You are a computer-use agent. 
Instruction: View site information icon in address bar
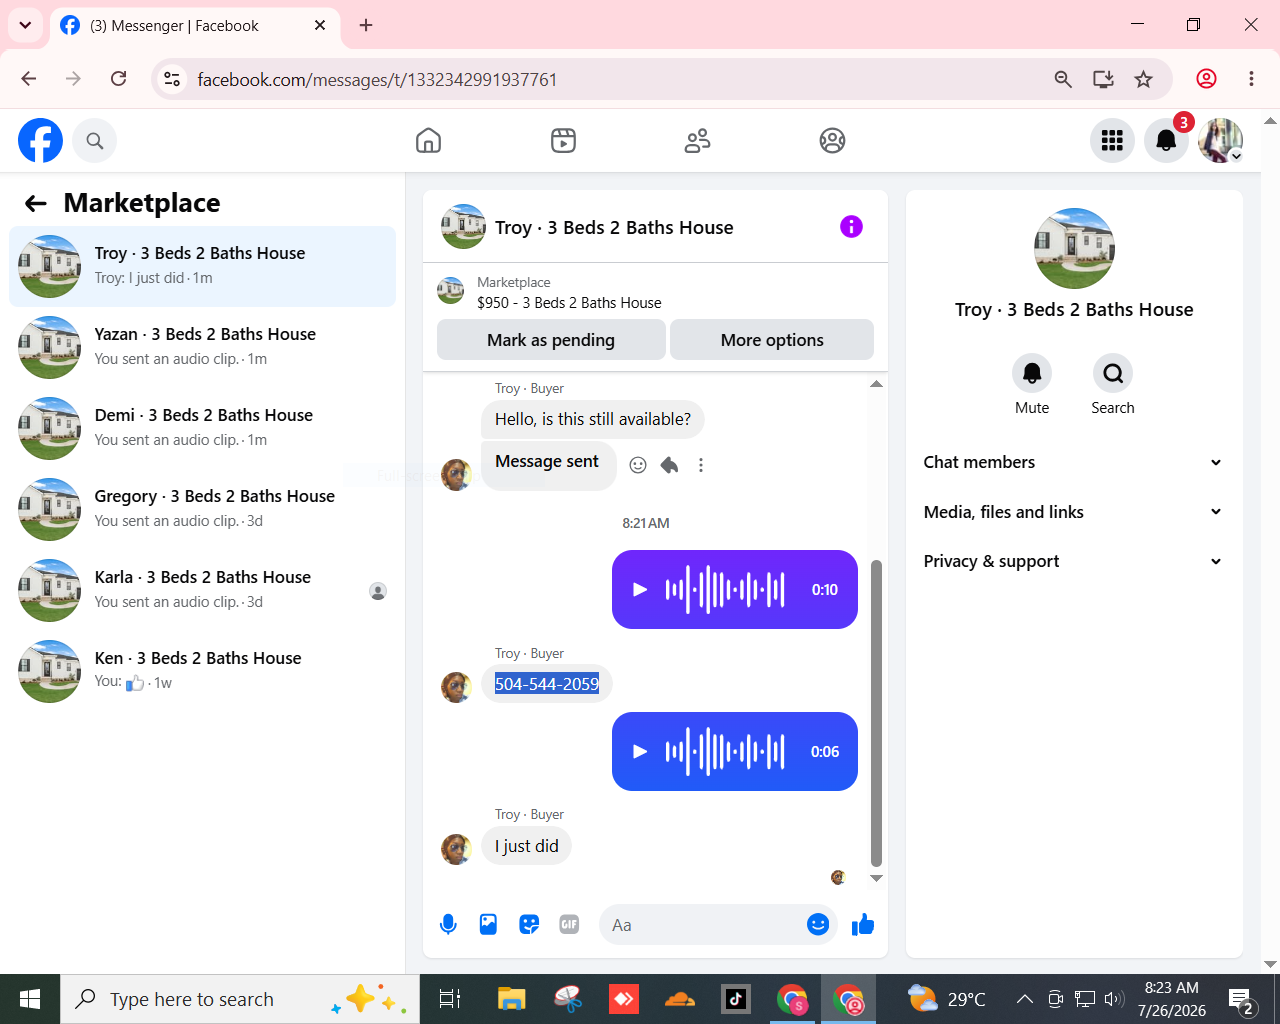click(x=172, y=79)
